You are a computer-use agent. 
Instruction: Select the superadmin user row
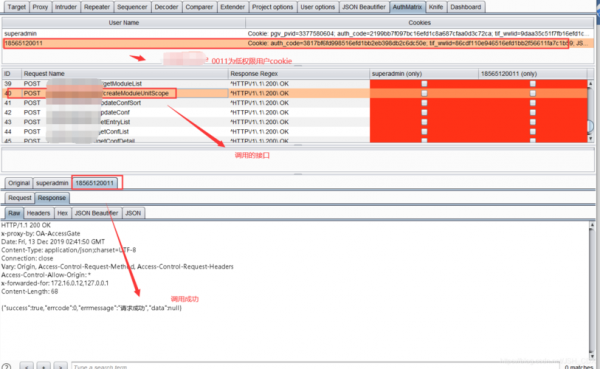click(x=298, y=34)
